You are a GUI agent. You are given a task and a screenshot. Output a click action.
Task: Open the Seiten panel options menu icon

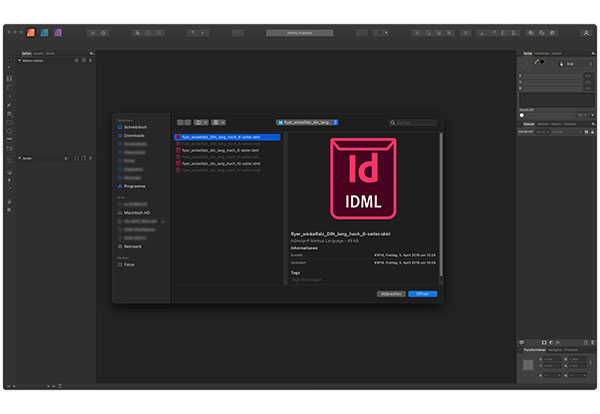(x=92, y=54)
